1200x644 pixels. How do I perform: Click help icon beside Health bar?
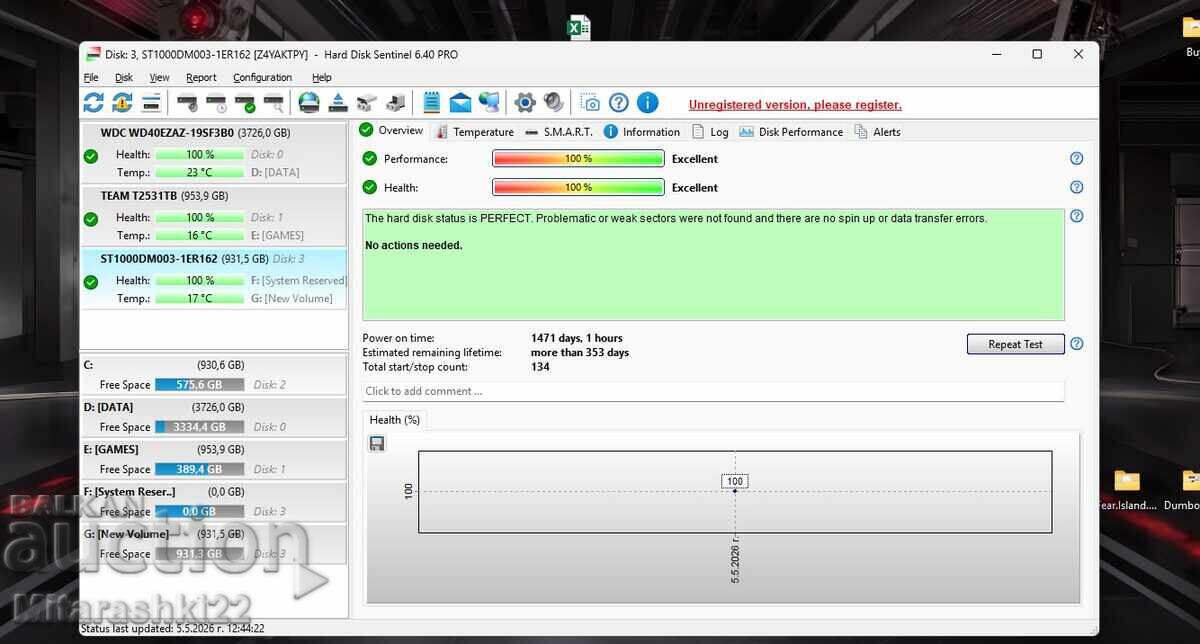click(x=1077, y=187)
